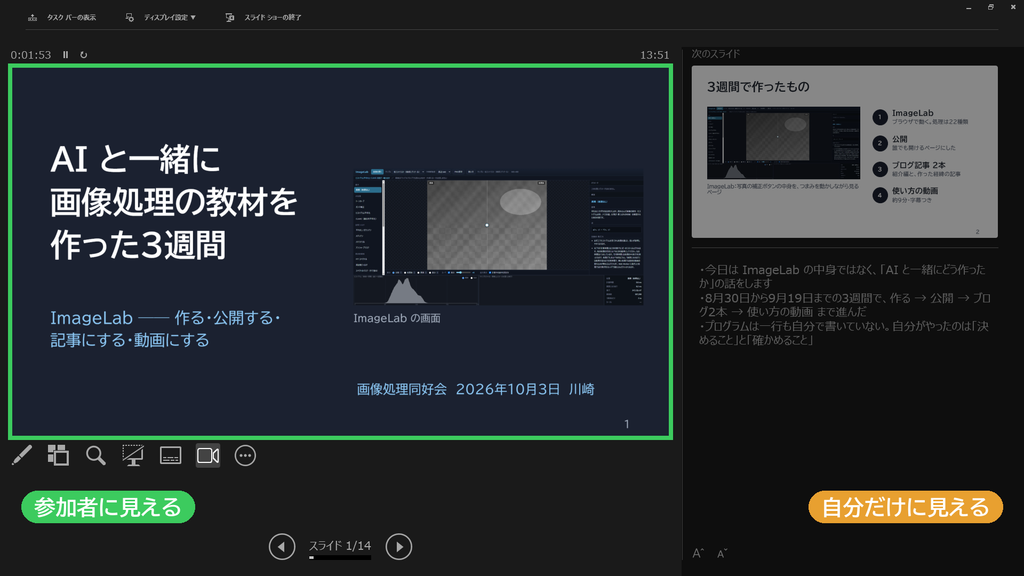Open the pen and laser pointer tools

(22, 455)
